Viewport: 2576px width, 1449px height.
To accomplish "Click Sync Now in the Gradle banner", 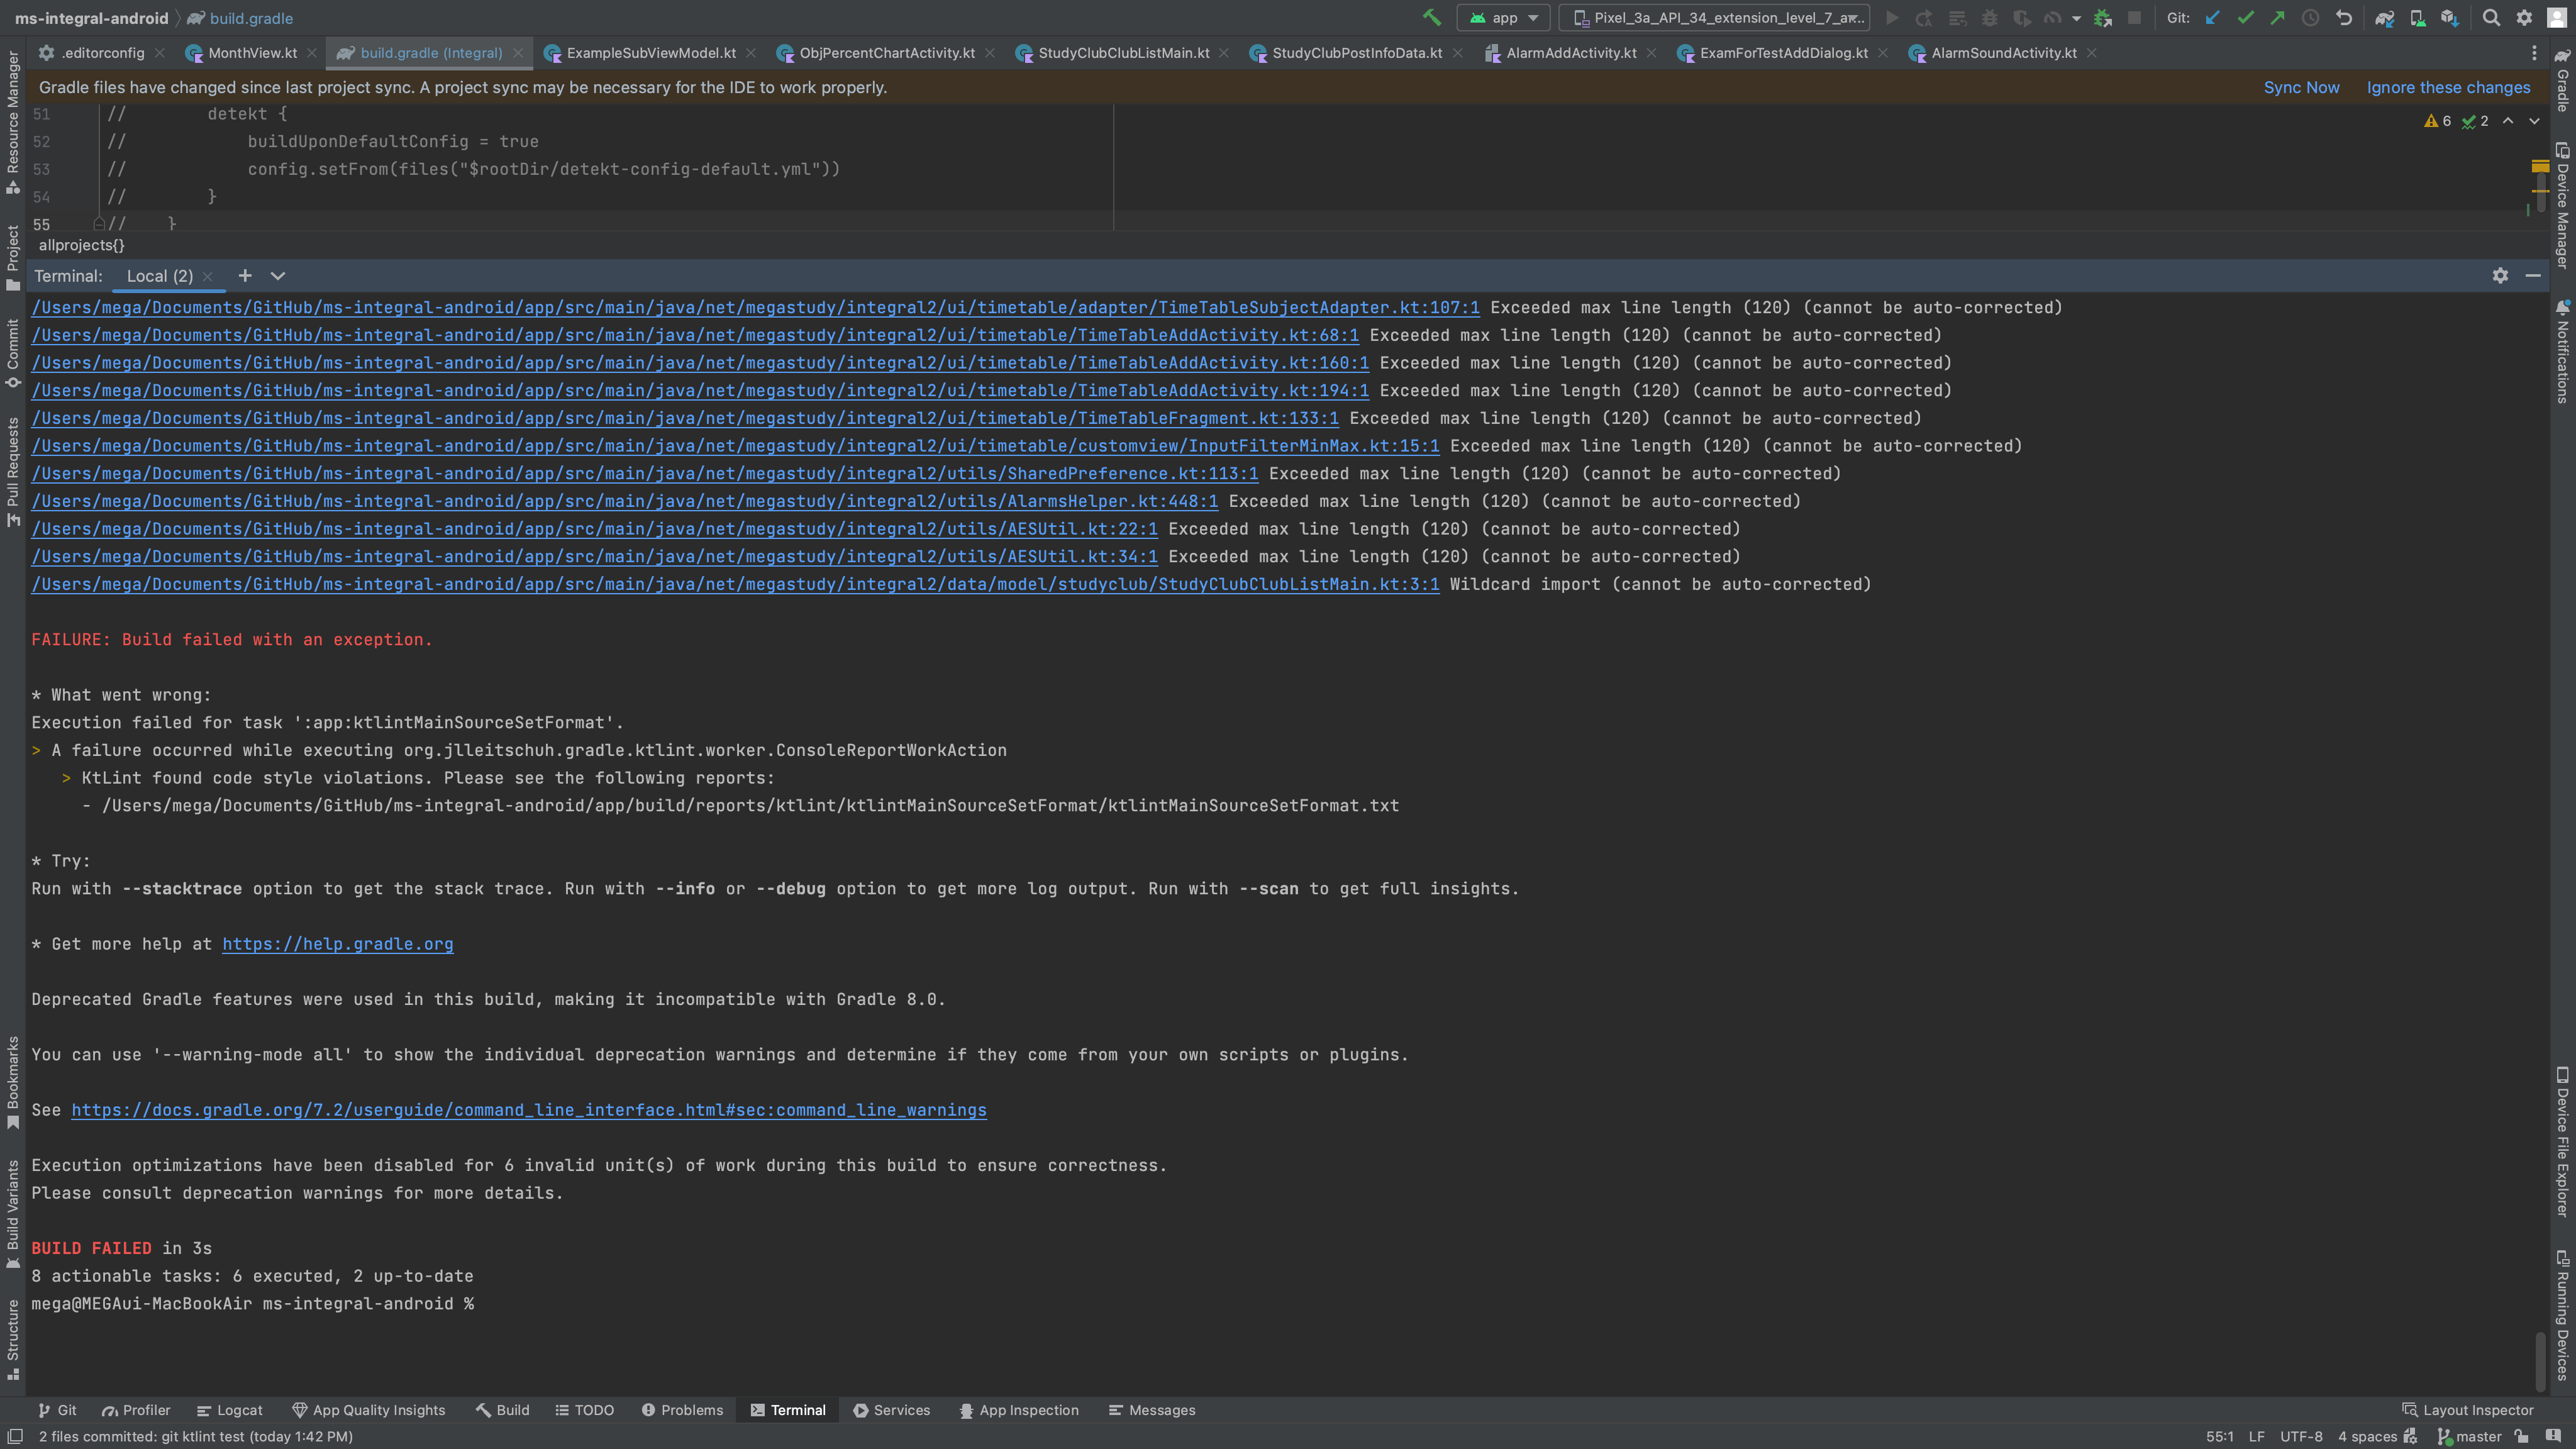I will pos(2301,88).
